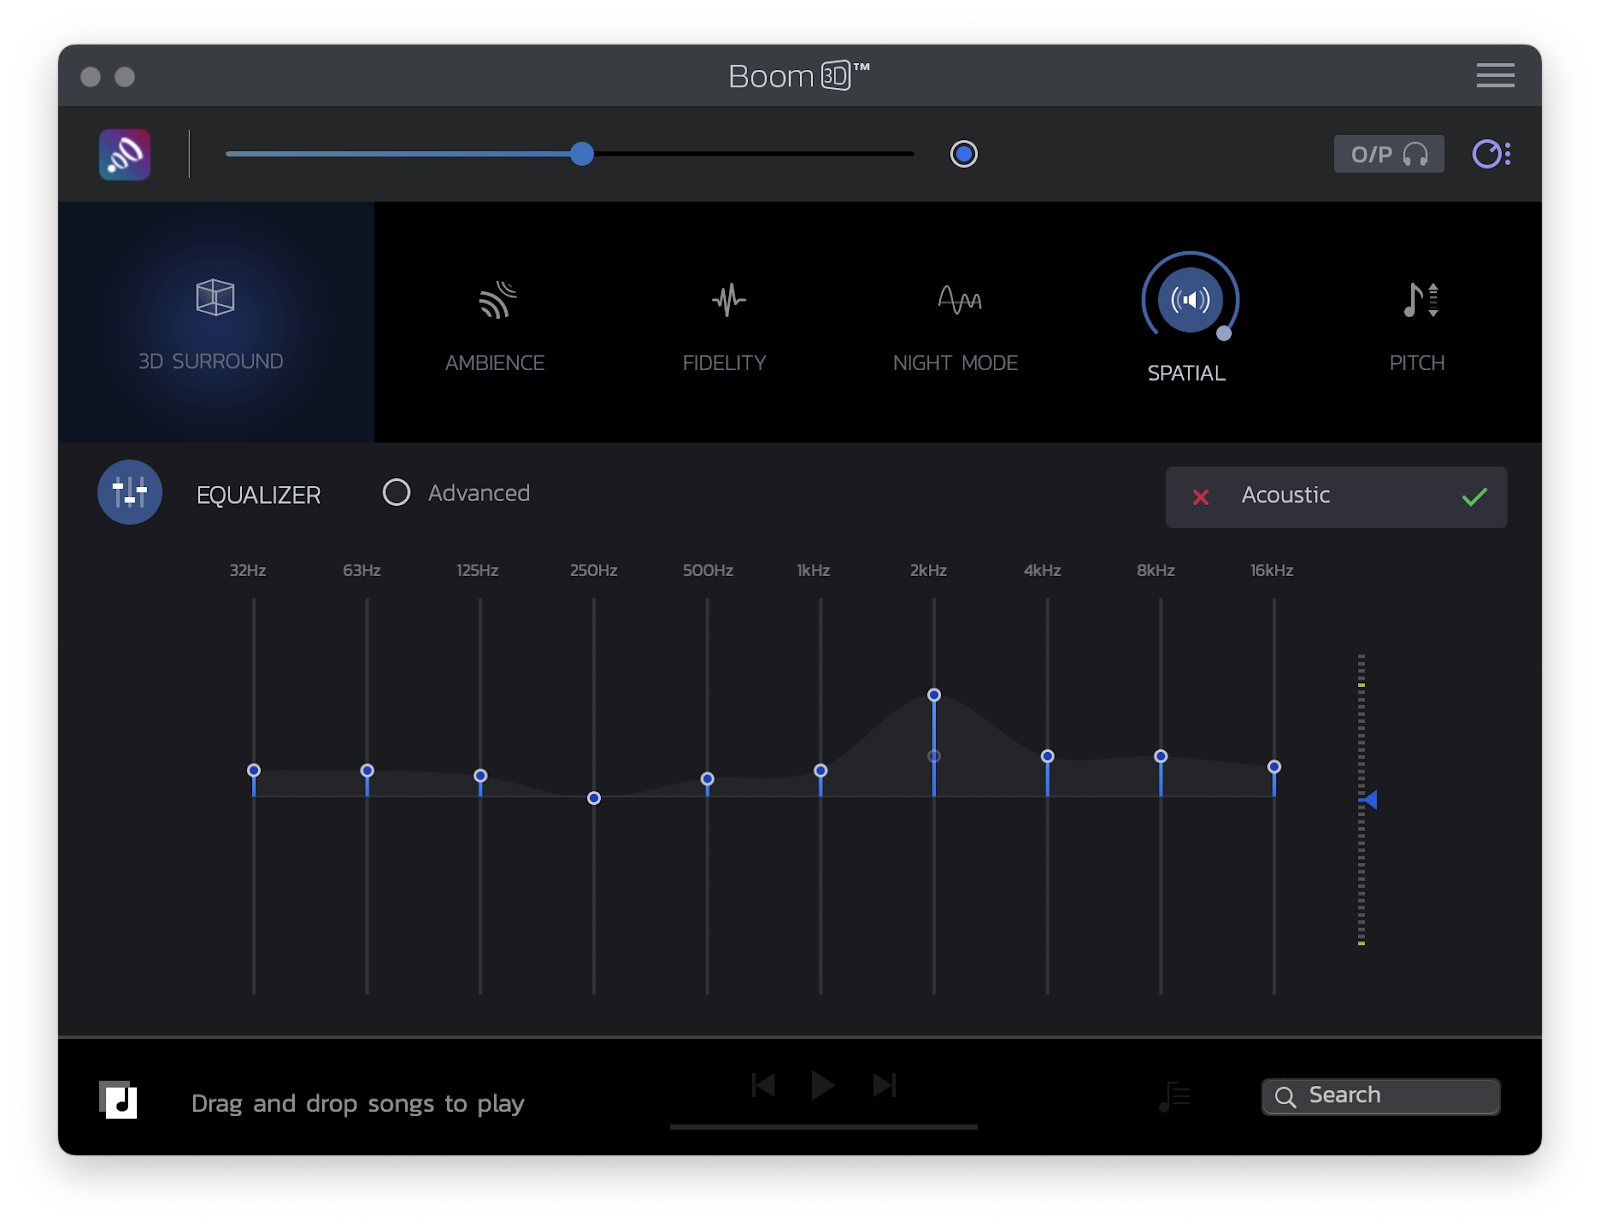Toggle the Equalizer on/off button

pyautogui.click(x=130, y=492)
